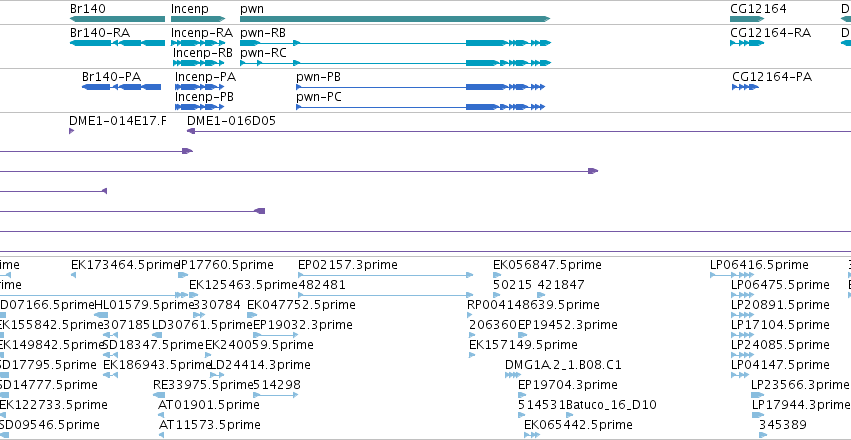The image size is (851, 440).
Task: Select the DMG1A.2_1.B08.C1 feature
Action: tap(513, 375)
